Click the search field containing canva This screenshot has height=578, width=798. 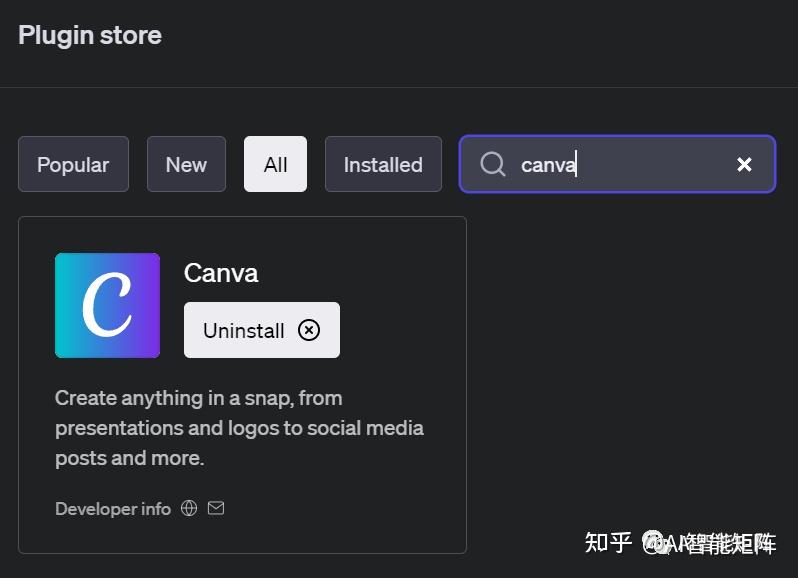[617, 164]
